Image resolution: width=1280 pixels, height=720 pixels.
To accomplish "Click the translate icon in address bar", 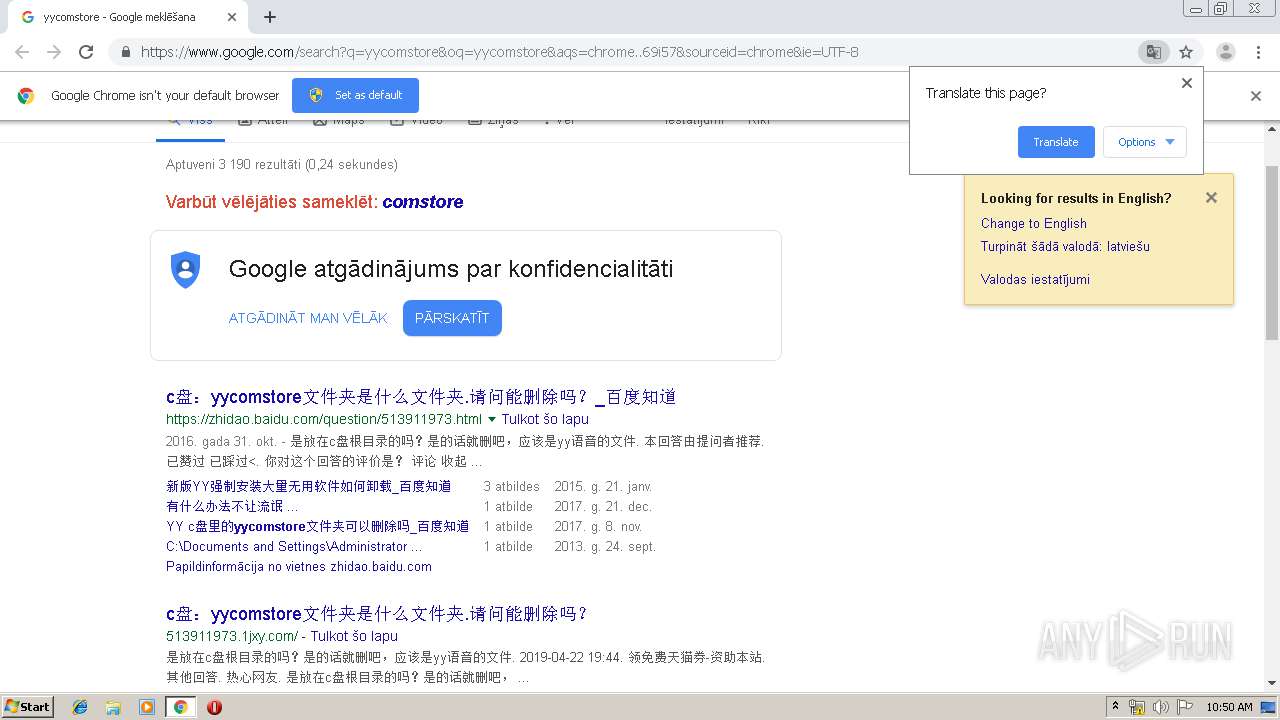I will (x=1154, y=52).
